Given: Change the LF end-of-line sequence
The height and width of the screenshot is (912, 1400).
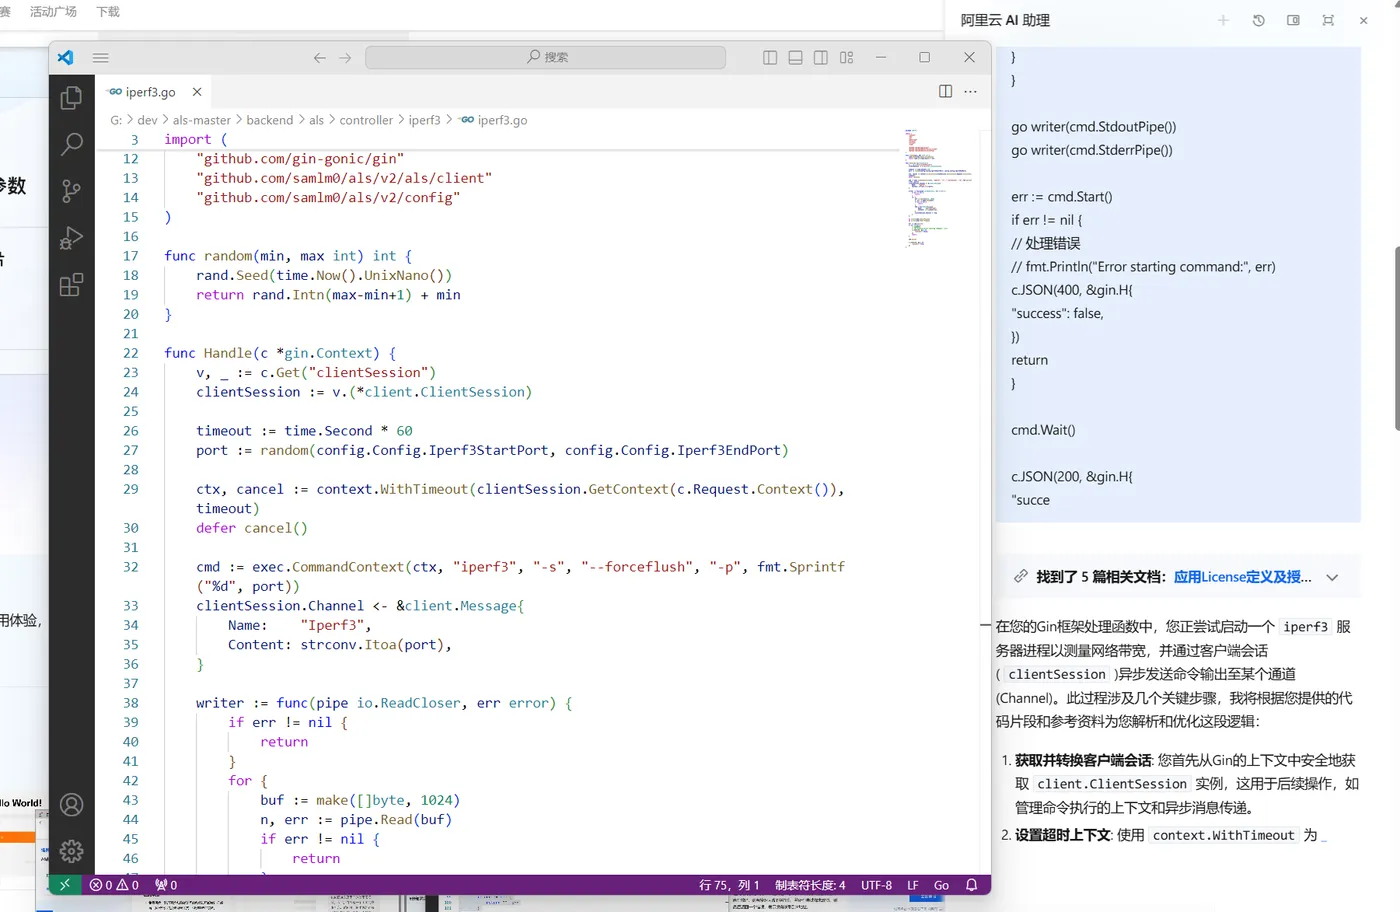Looking at the screenshot, I should point(913,885).
